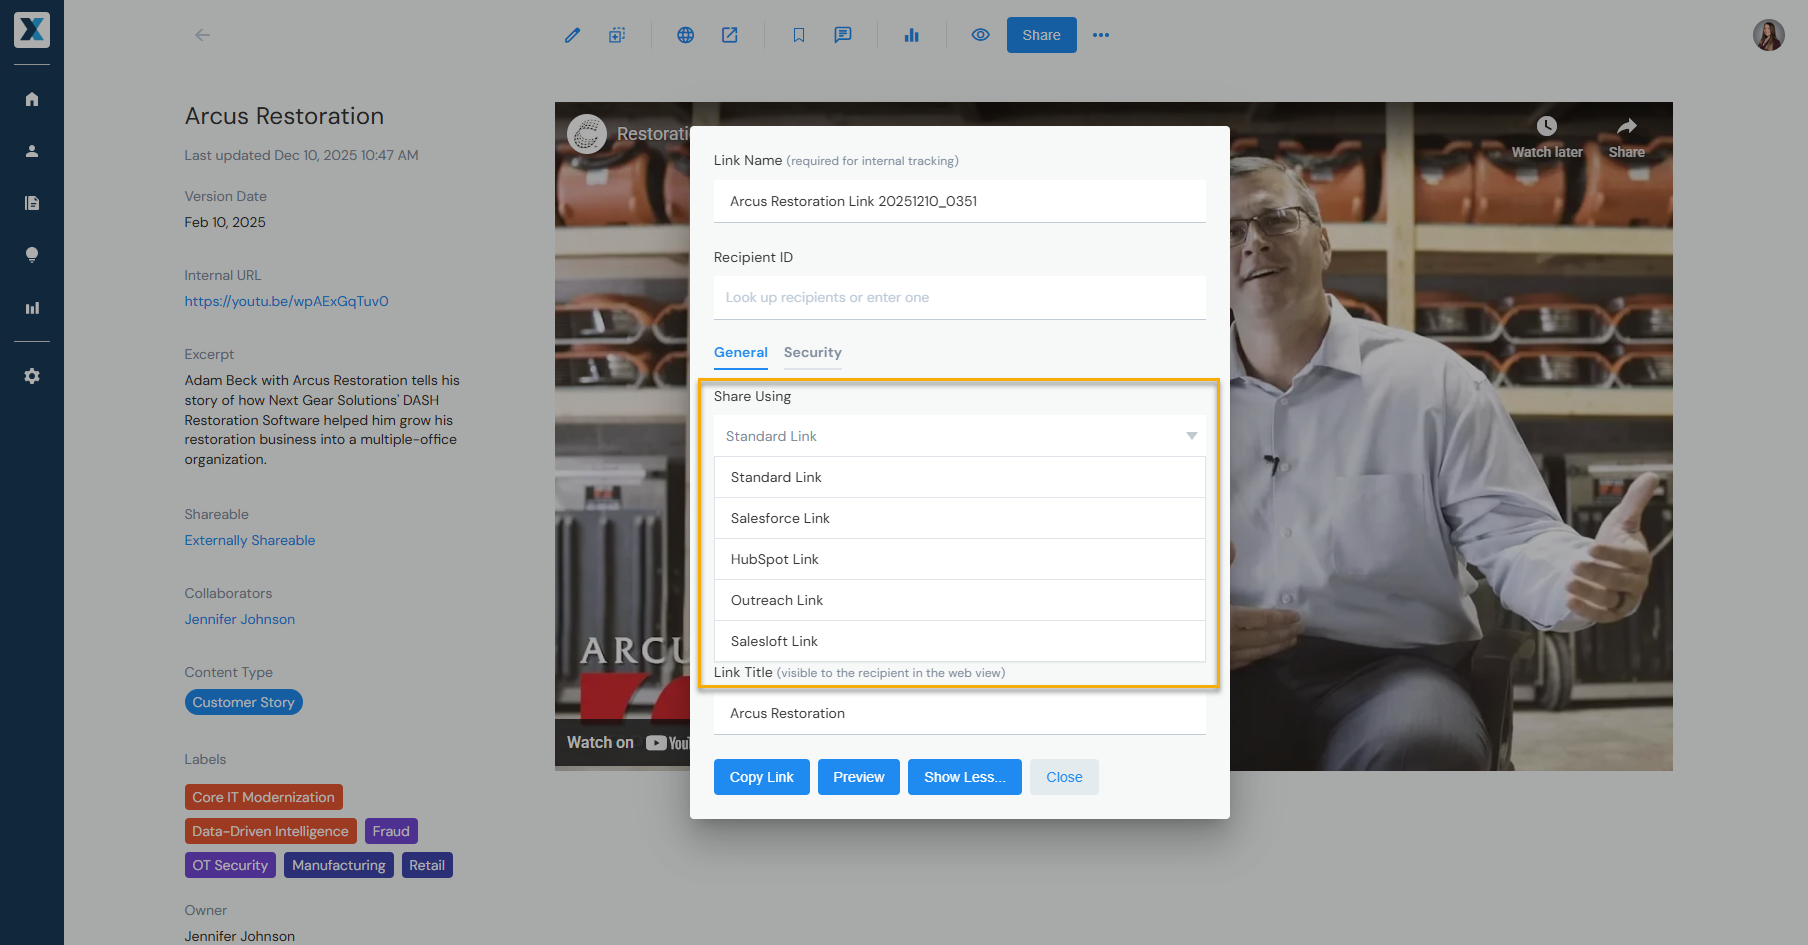Image resolution: width=1808 pixels, height=945 pixels.
Task: Click the Arcus Restoration page title
Action: (284, 116)
